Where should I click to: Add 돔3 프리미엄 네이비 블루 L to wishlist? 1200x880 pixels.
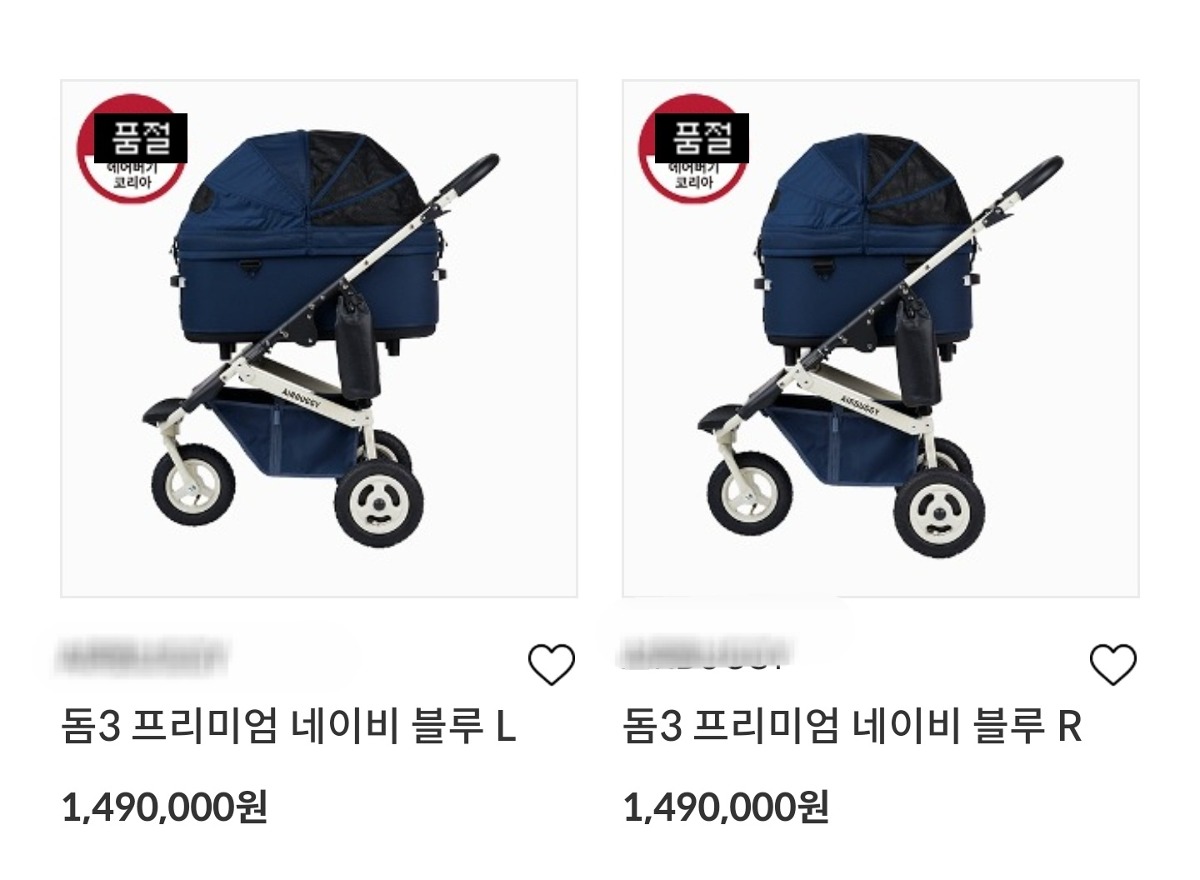tap(551, 664)
